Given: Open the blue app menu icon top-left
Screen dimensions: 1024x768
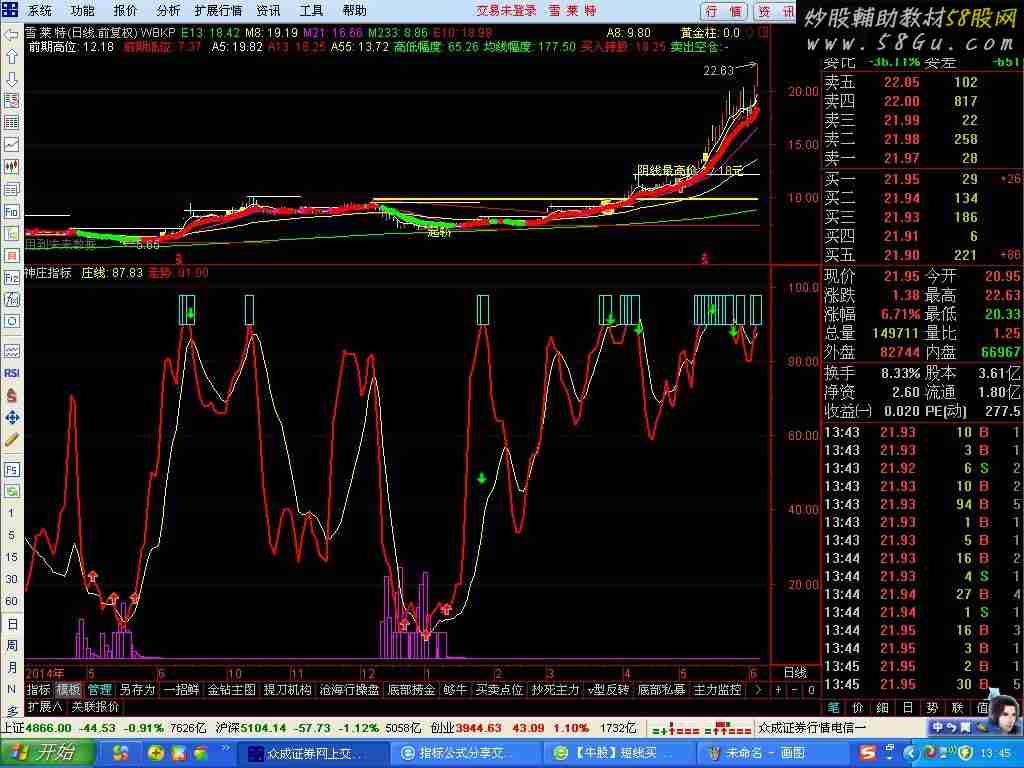Looking at the screenshot, I should tap(10, 10).
